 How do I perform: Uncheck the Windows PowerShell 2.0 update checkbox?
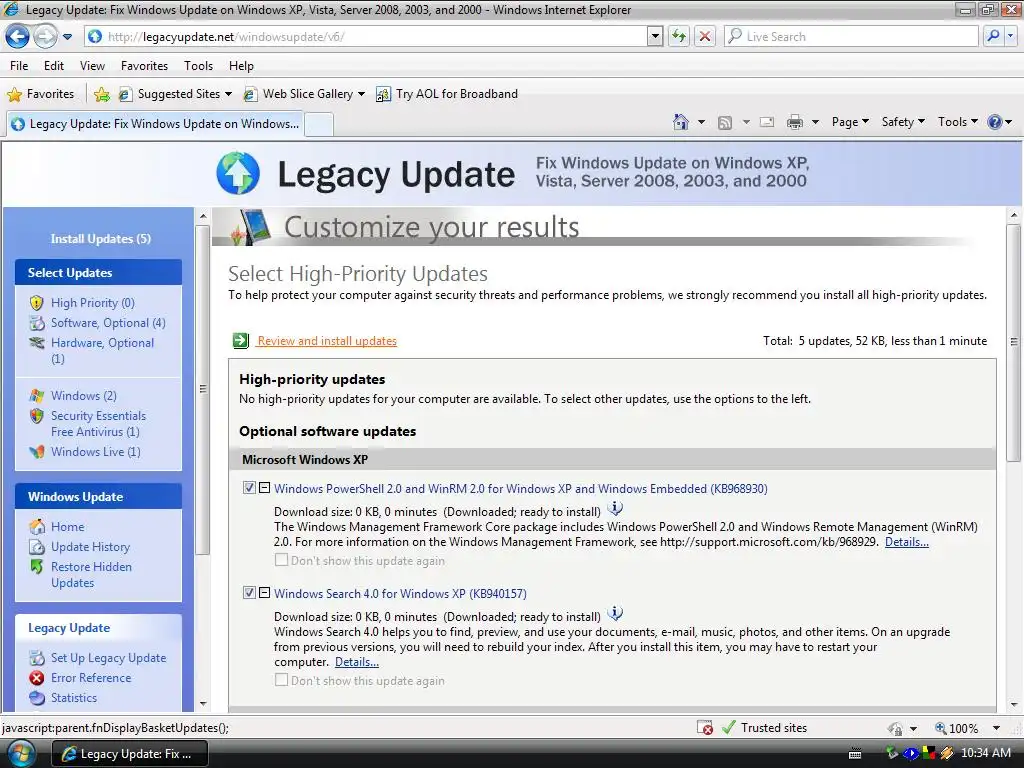click(x=249, y=488)
